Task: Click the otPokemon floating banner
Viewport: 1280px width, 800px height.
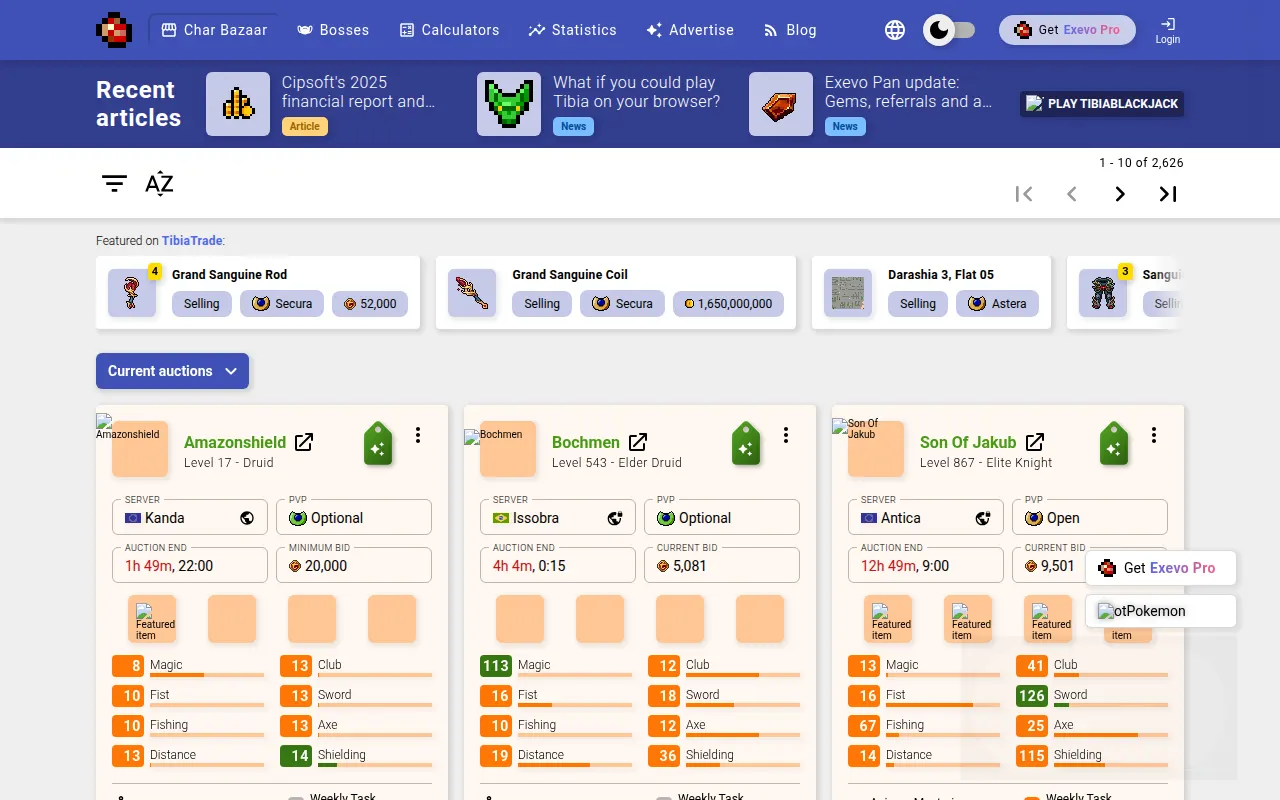Action: [x=1161, y=611]
